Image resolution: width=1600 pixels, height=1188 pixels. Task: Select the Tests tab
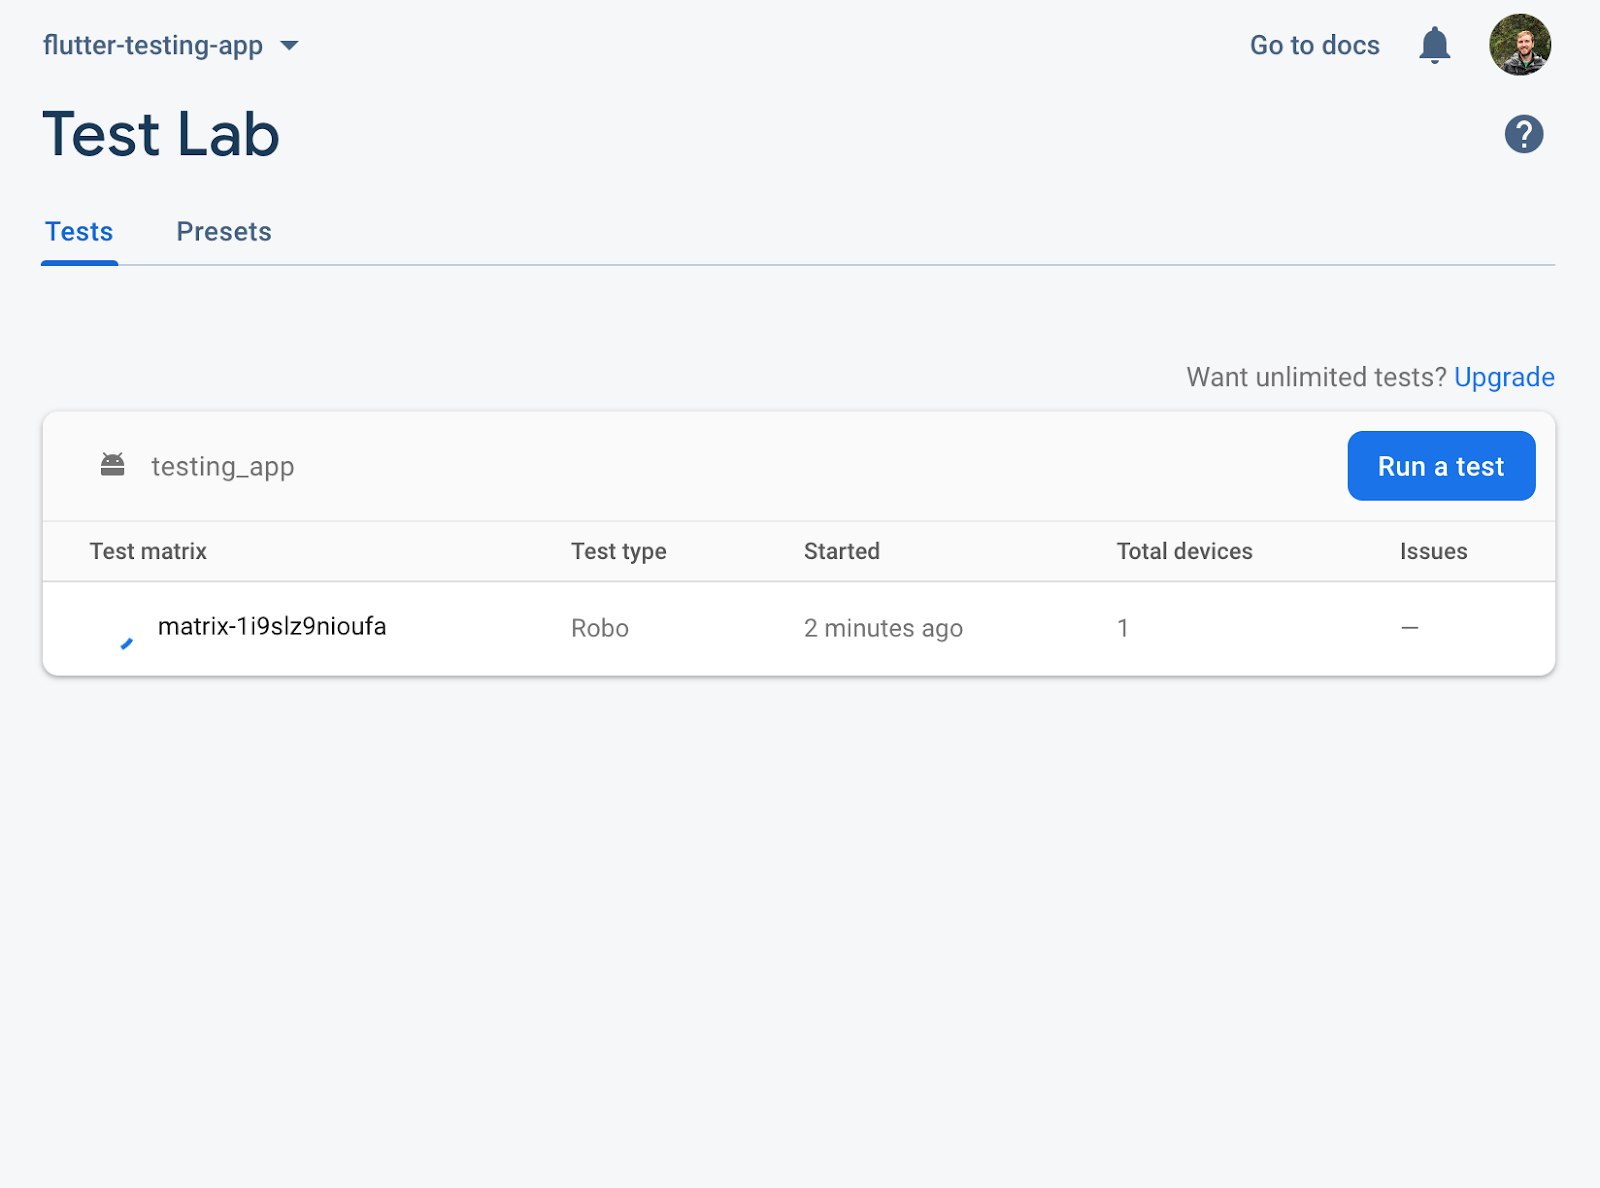(x=79, y=231)
